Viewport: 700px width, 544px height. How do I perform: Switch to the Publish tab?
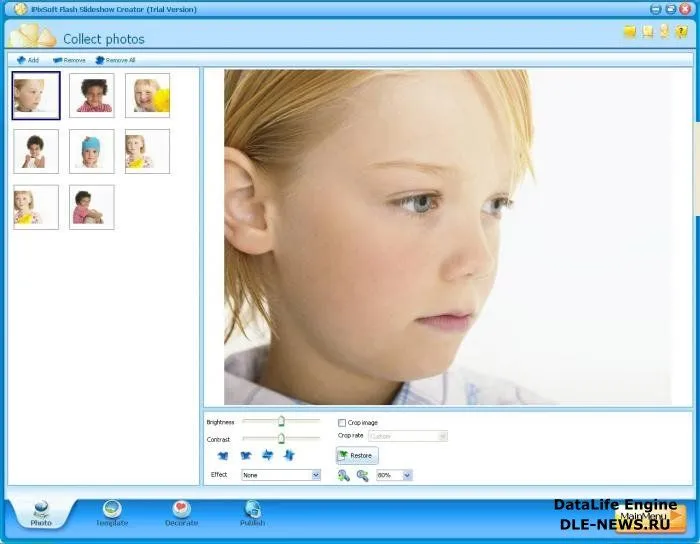coord(253,514)
